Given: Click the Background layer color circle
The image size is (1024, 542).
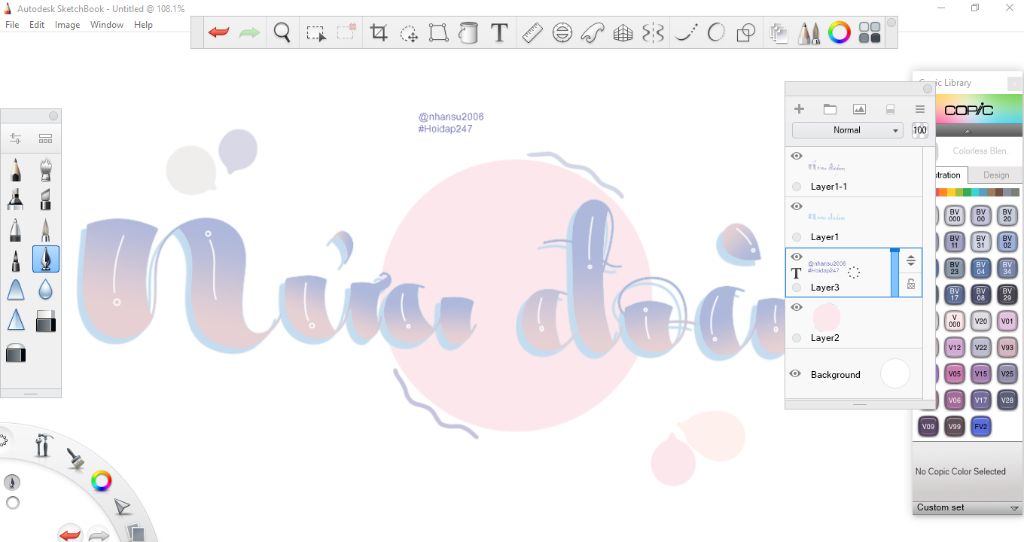Looking at the screenshot, I should pos(894,374).
